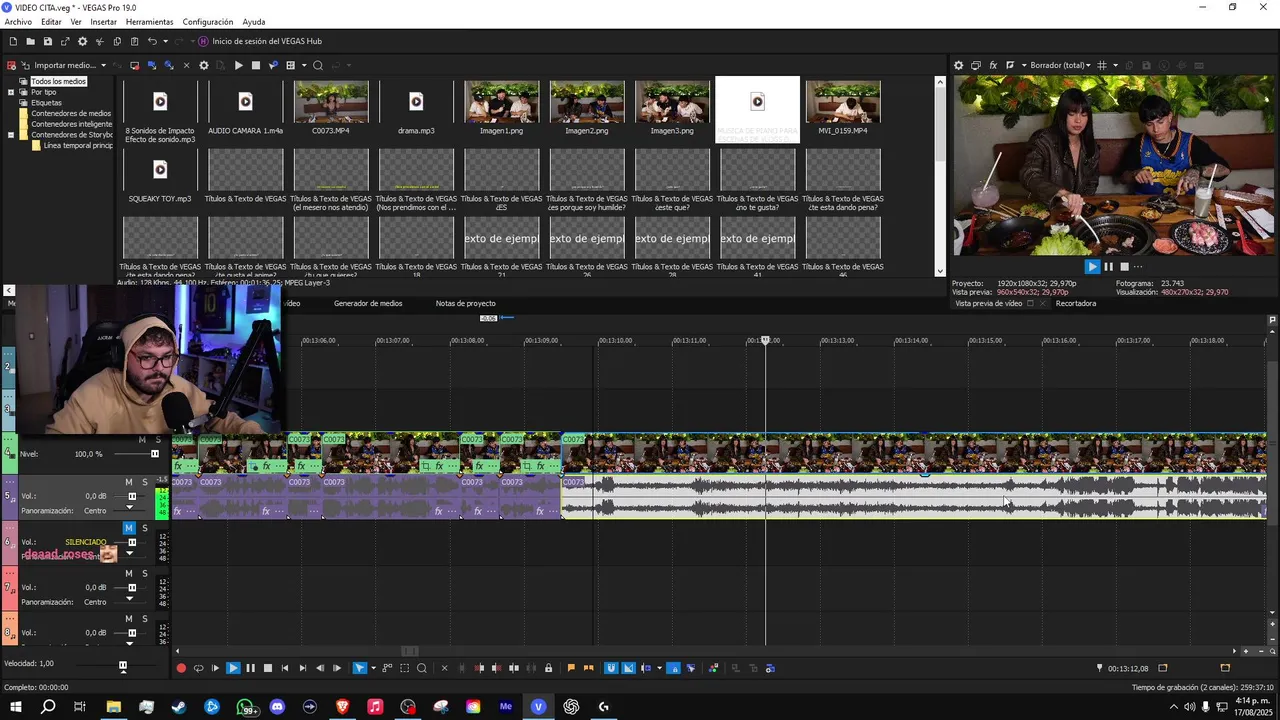Mute video track 4 with its M button
This screenshot has width=1280, height=720.
pos(142,440)
